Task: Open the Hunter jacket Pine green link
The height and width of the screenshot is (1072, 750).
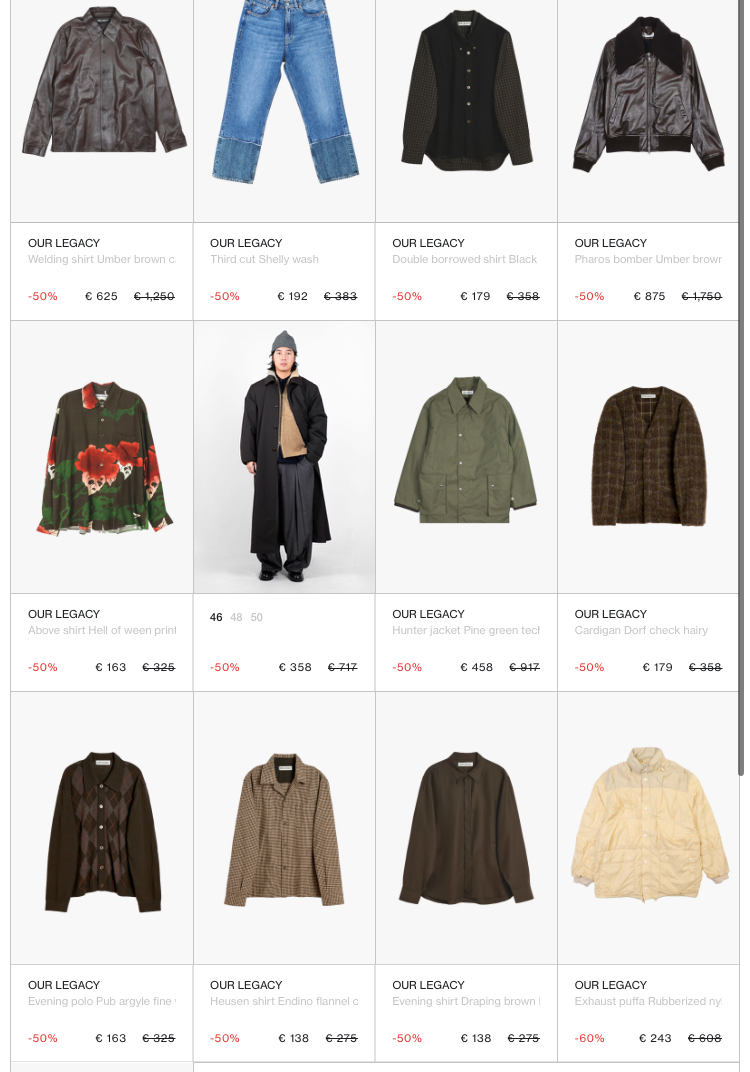Action: tap(466, 630)
